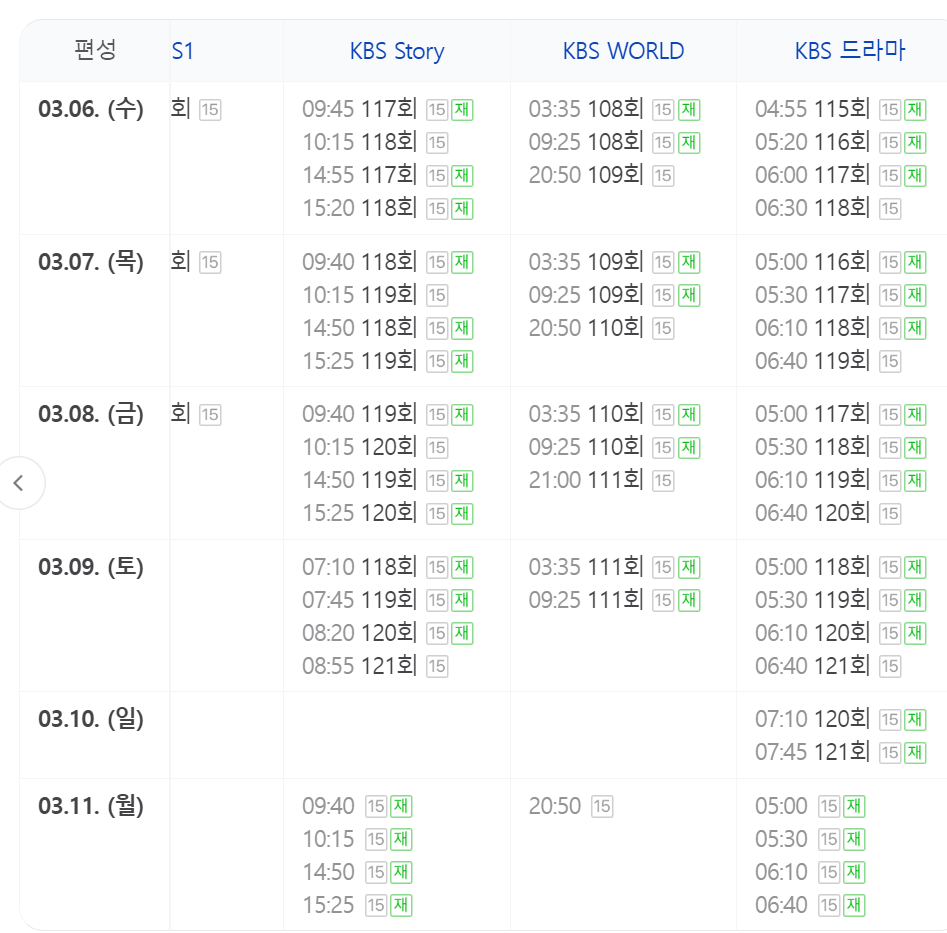Viewport: 947px width, 933px height.
Task: Select the 03.09. (토) date row label
Action: click(91, 567)
